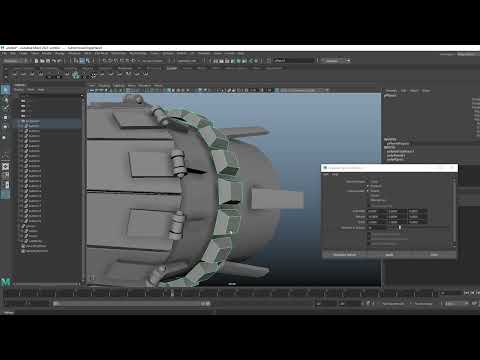The image size is (480, 360).
Task: Choose the Lasso select tool in toolbox
Action: point(5,100)
